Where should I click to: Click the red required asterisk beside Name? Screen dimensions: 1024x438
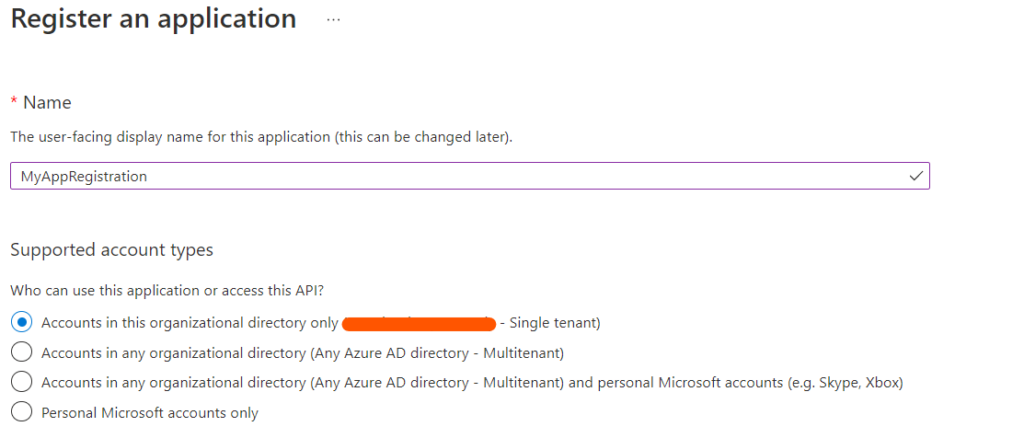14,102
